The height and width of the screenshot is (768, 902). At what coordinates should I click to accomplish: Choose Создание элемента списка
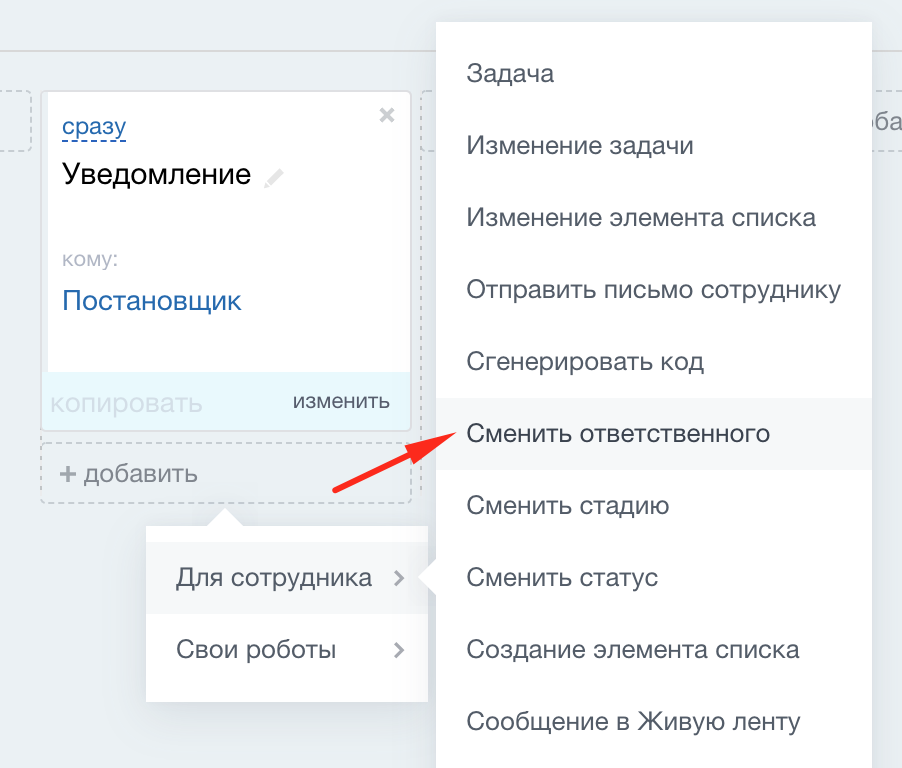click(x=632, y=650)
